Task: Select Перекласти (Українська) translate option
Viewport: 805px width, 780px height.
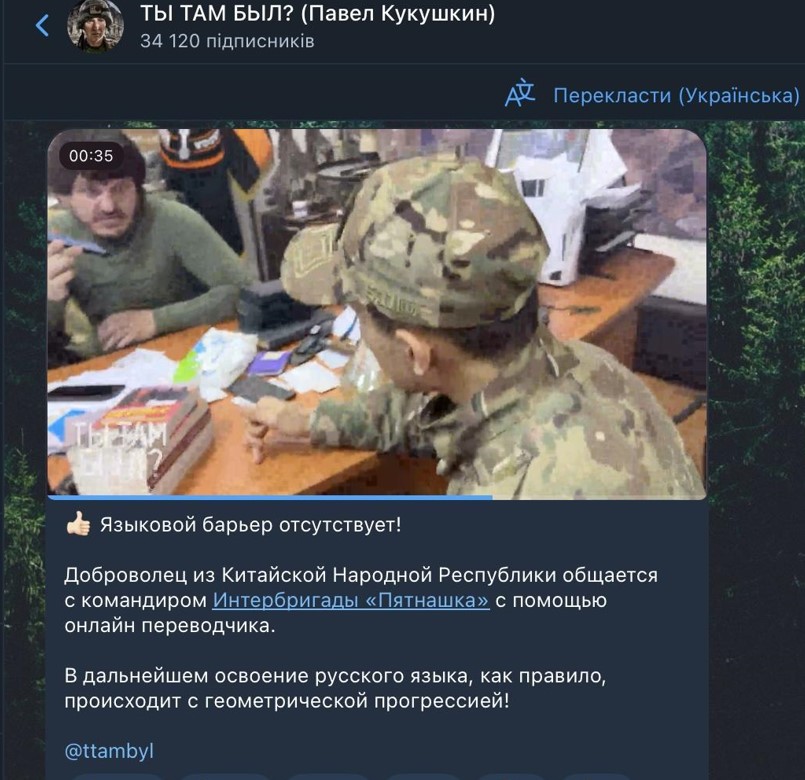Action: 676,96
